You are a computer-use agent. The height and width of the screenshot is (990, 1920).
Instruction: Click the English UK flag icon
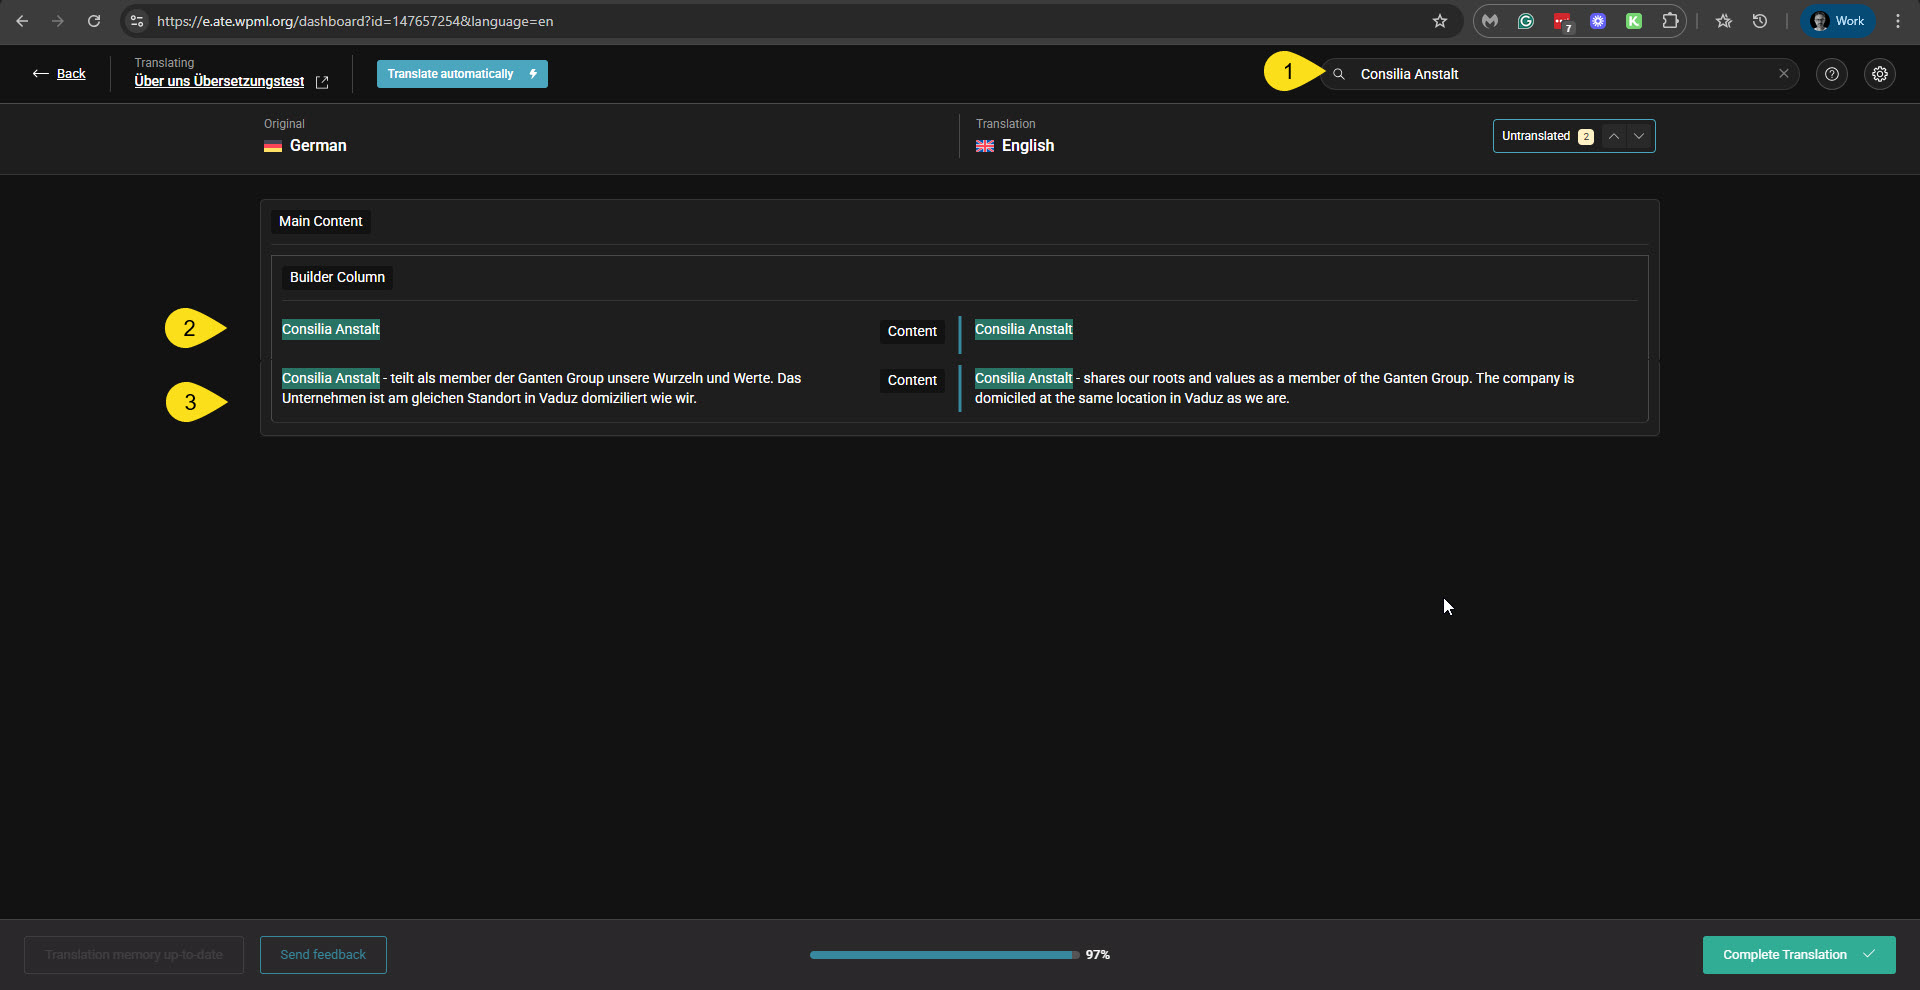985,146
